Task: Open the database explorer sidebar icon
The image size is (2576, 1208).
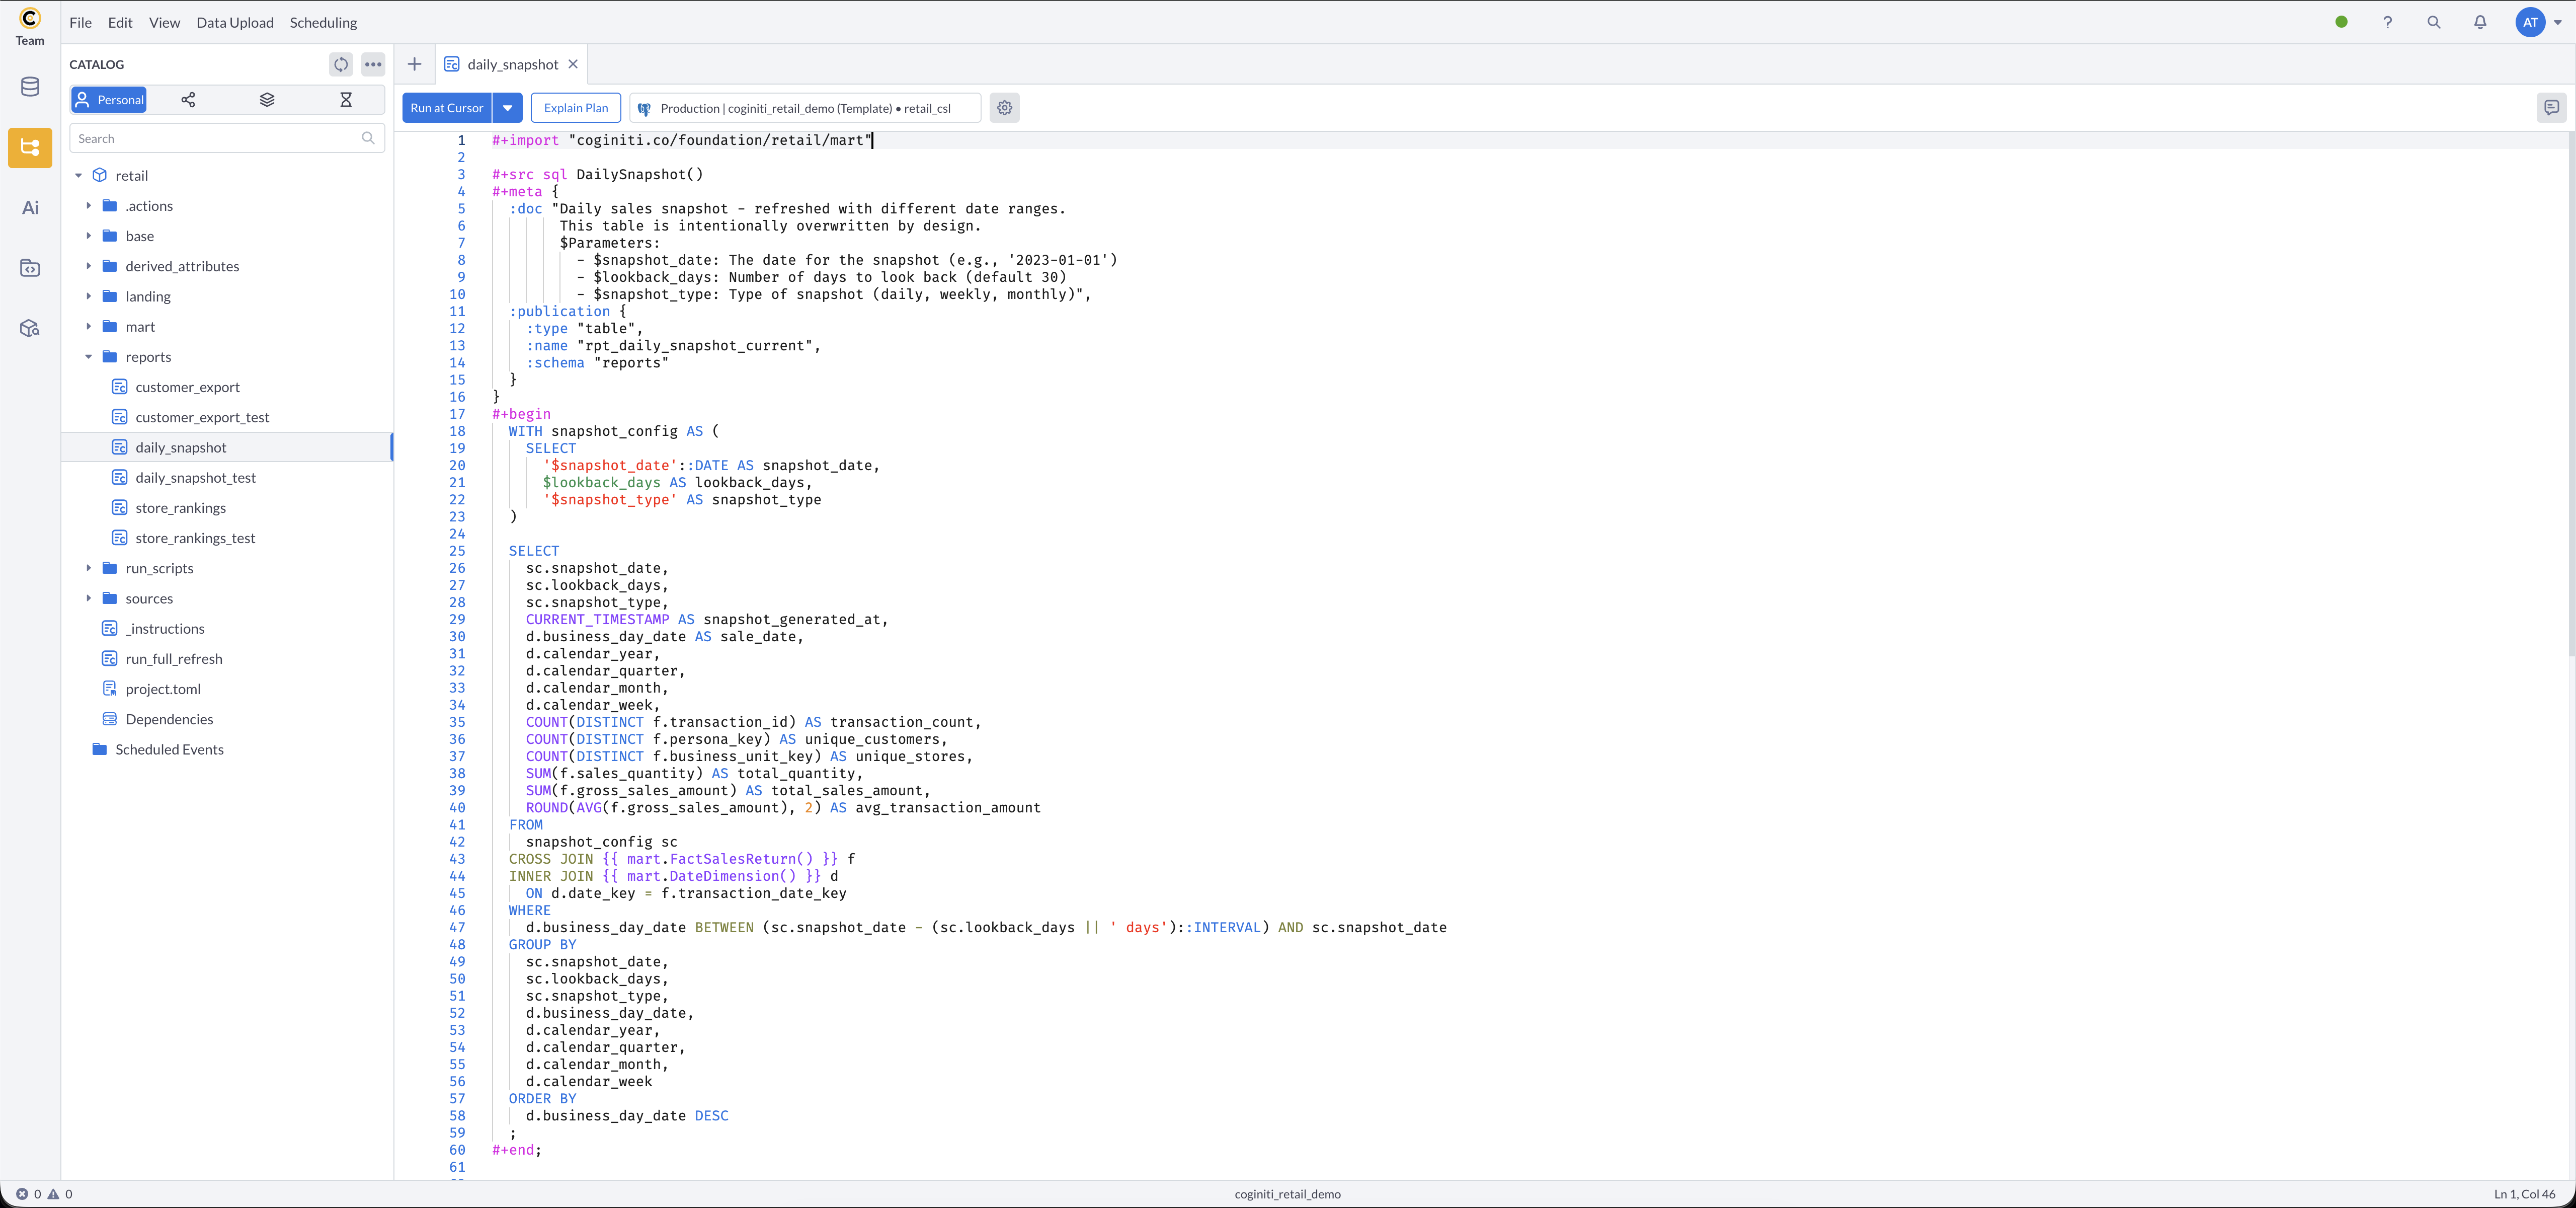Action: coord(30,87)
